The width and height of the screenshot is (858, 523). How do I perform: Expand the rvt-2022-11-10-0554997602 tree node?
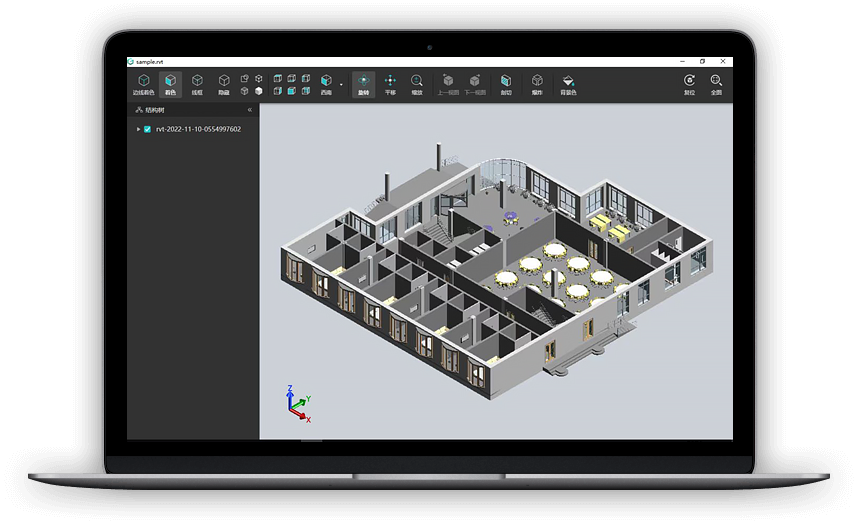138,129
